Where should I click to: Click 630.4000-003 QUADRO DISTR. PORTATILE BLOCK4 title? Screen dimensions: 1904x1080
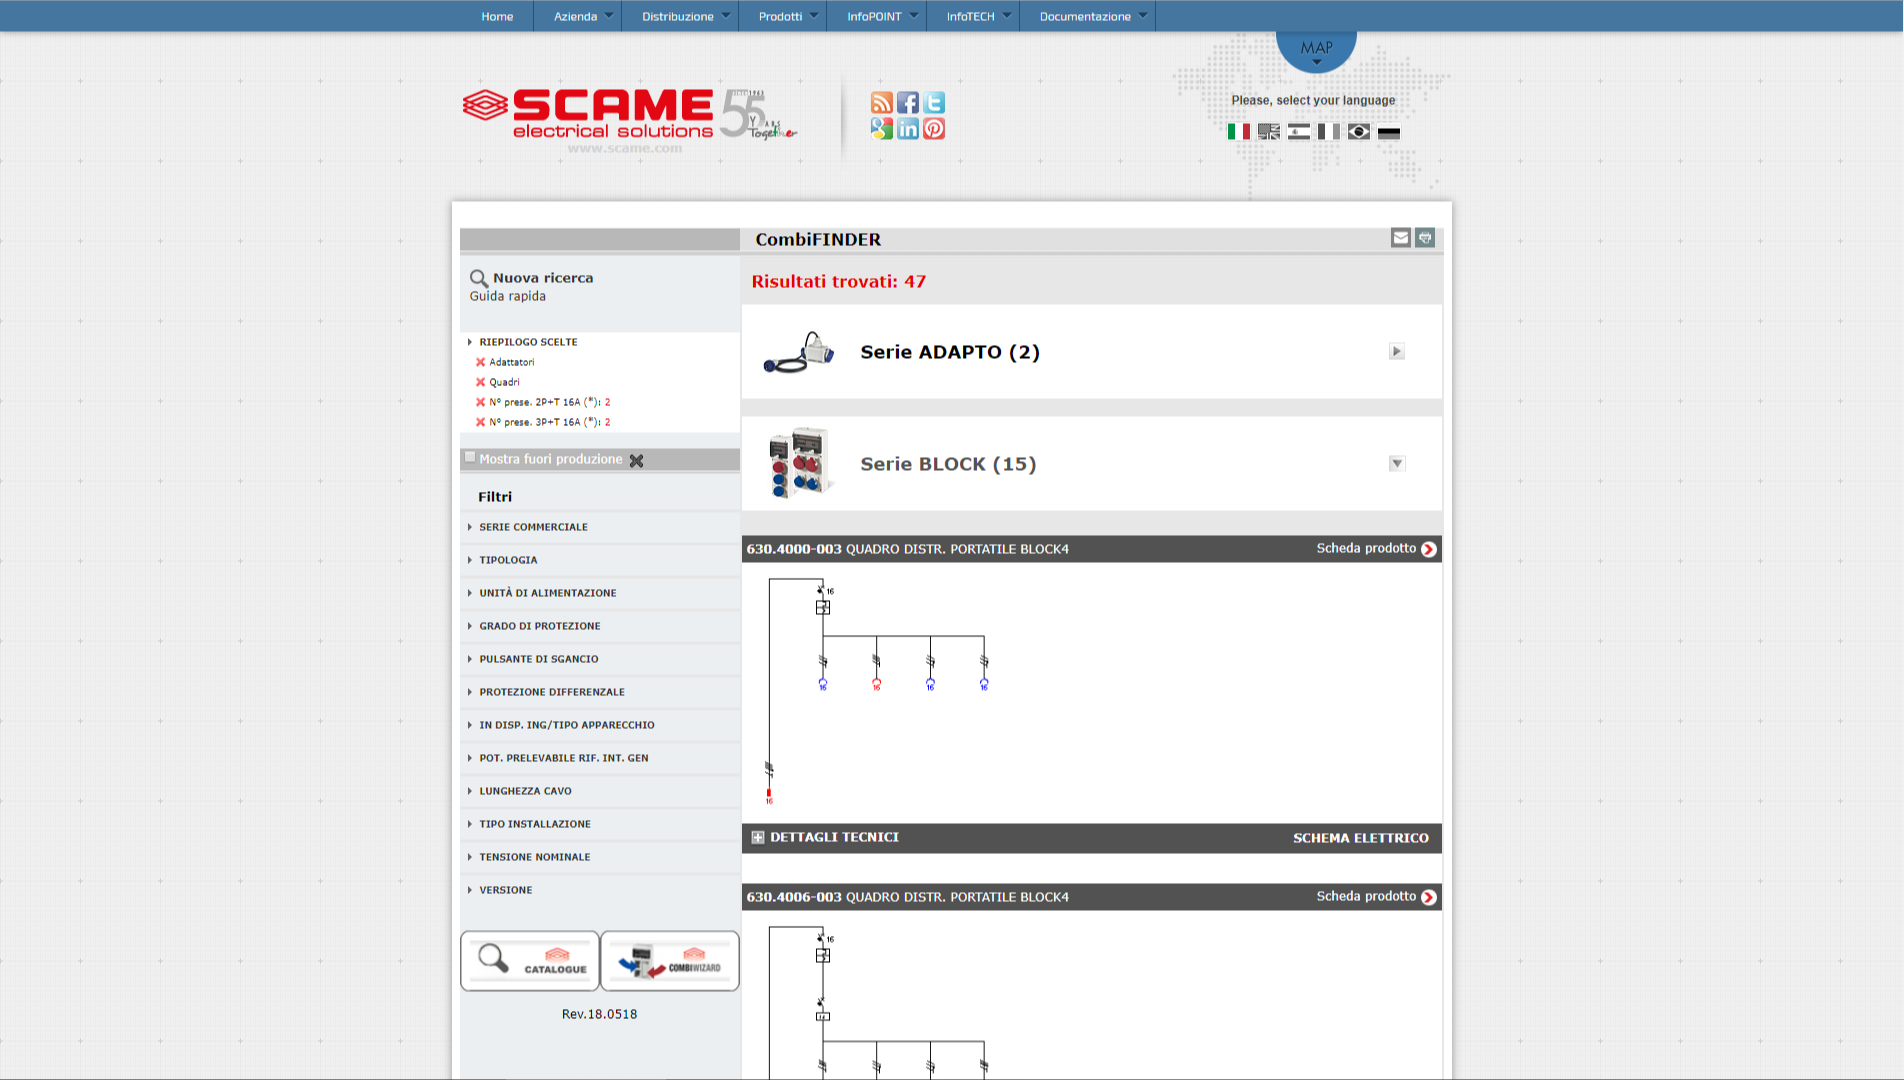(907, 549)
